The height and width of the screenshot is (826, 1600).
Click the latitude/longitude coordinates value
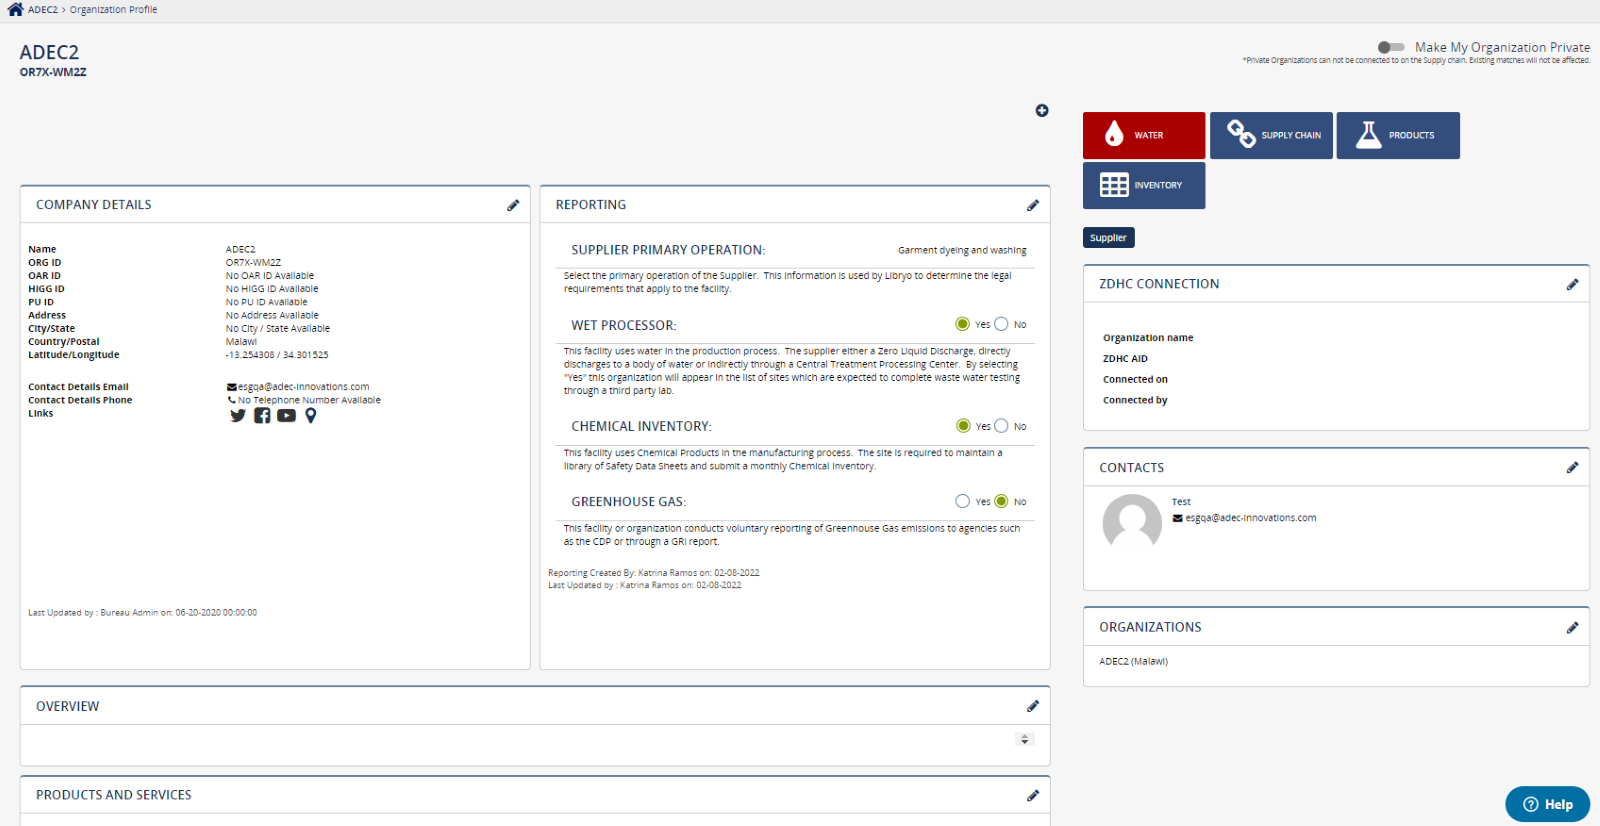(x=277, y=355)
